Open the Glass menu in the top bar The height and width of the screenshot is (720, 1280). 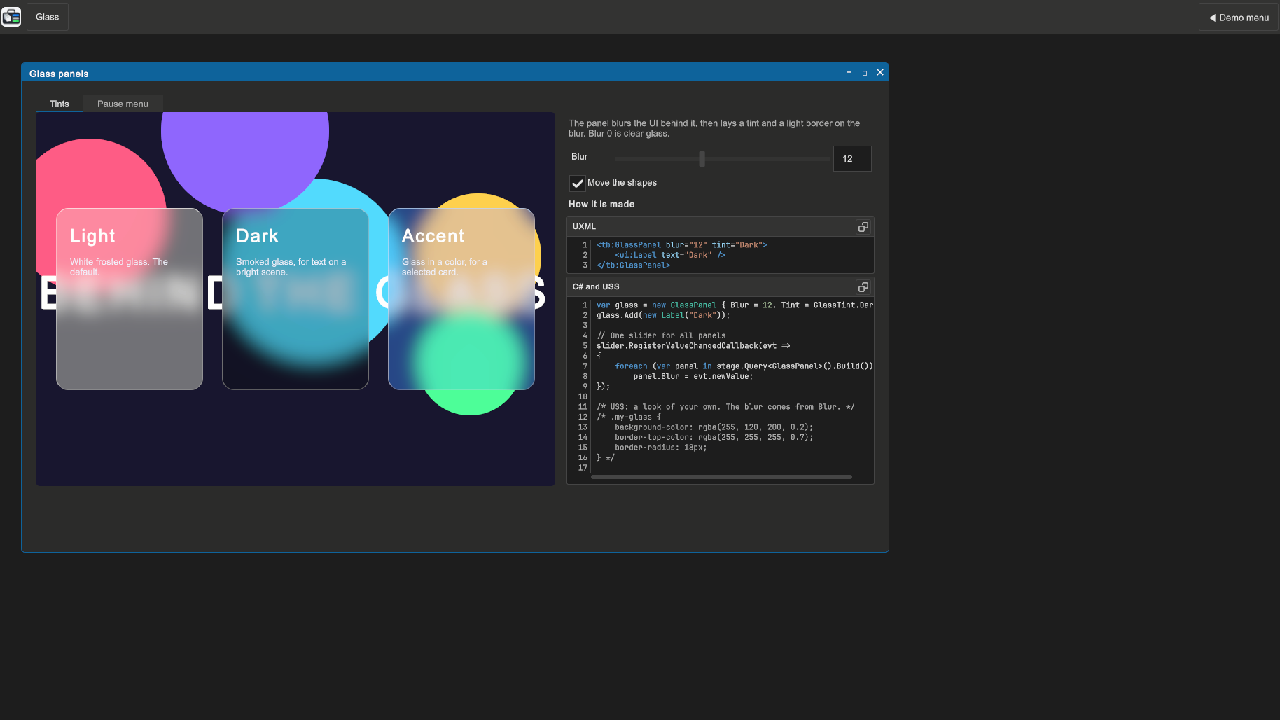(x=47, y=17)
